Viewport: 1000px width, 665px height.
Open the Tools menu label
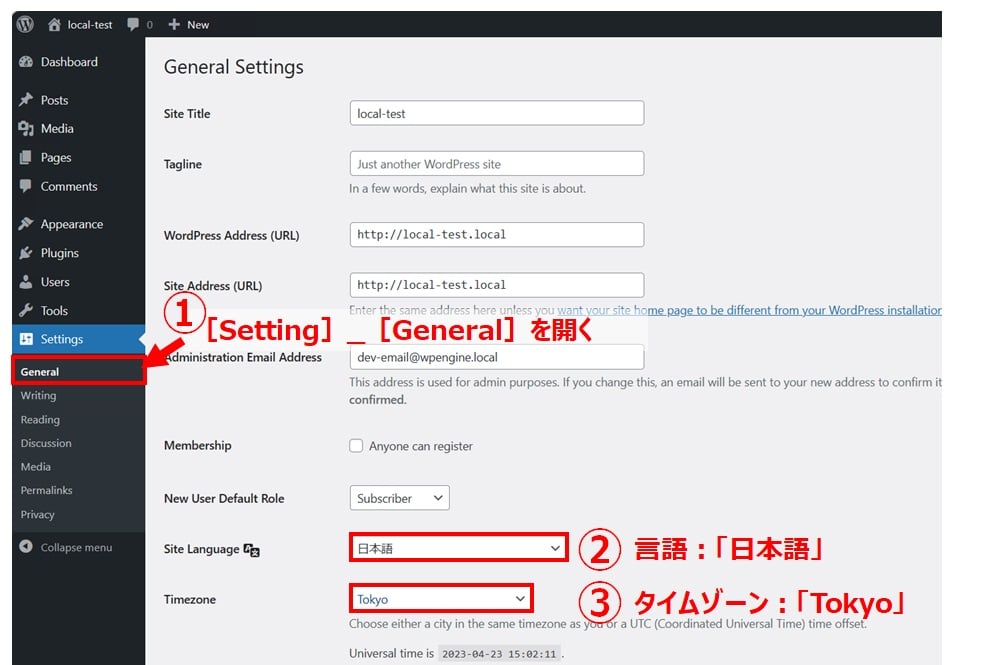coord(54,311)
